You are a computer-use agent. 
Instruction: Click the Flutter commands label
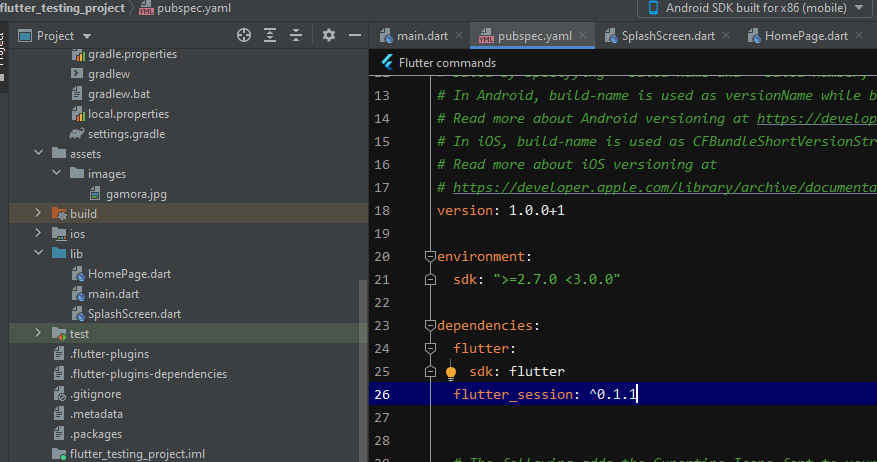[x=447, y=63]
